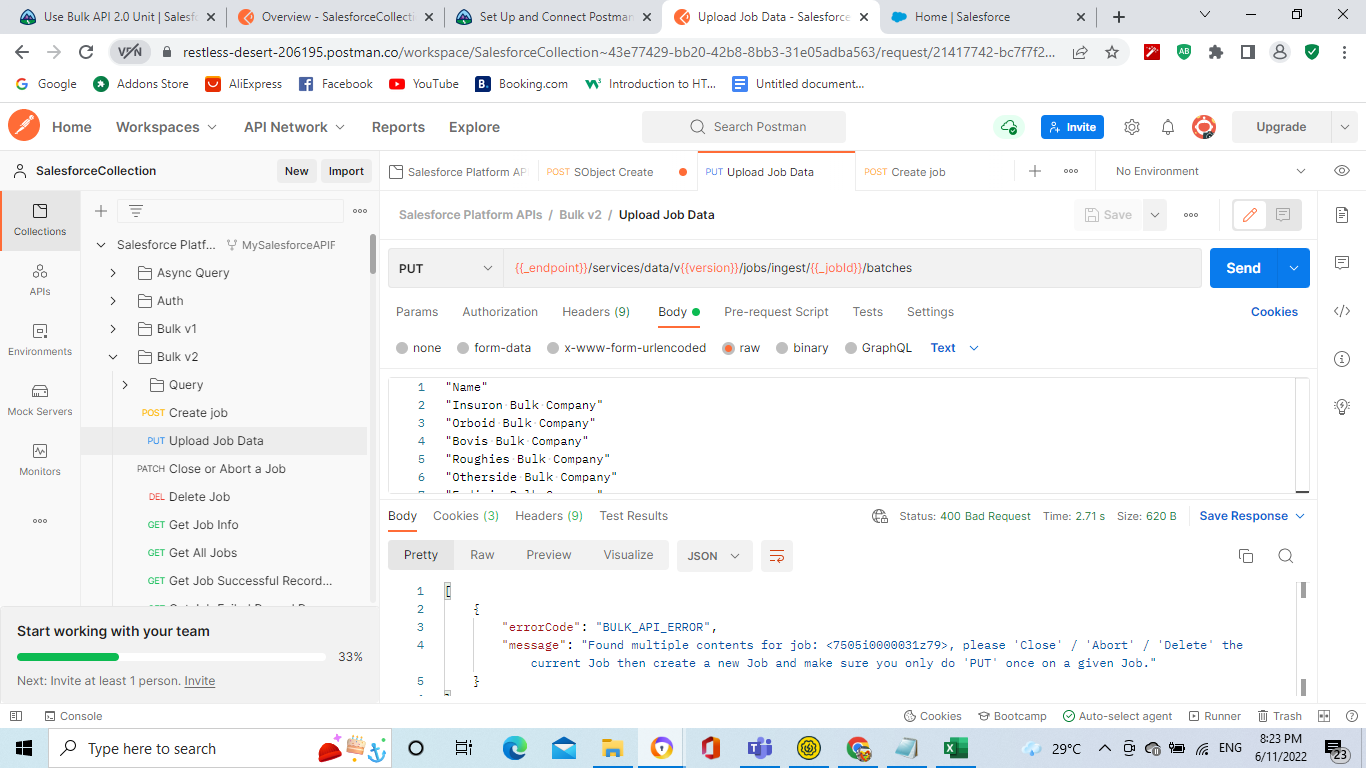Open the Save Response dropdown
1366x768 pixels.
point(1253,516)
